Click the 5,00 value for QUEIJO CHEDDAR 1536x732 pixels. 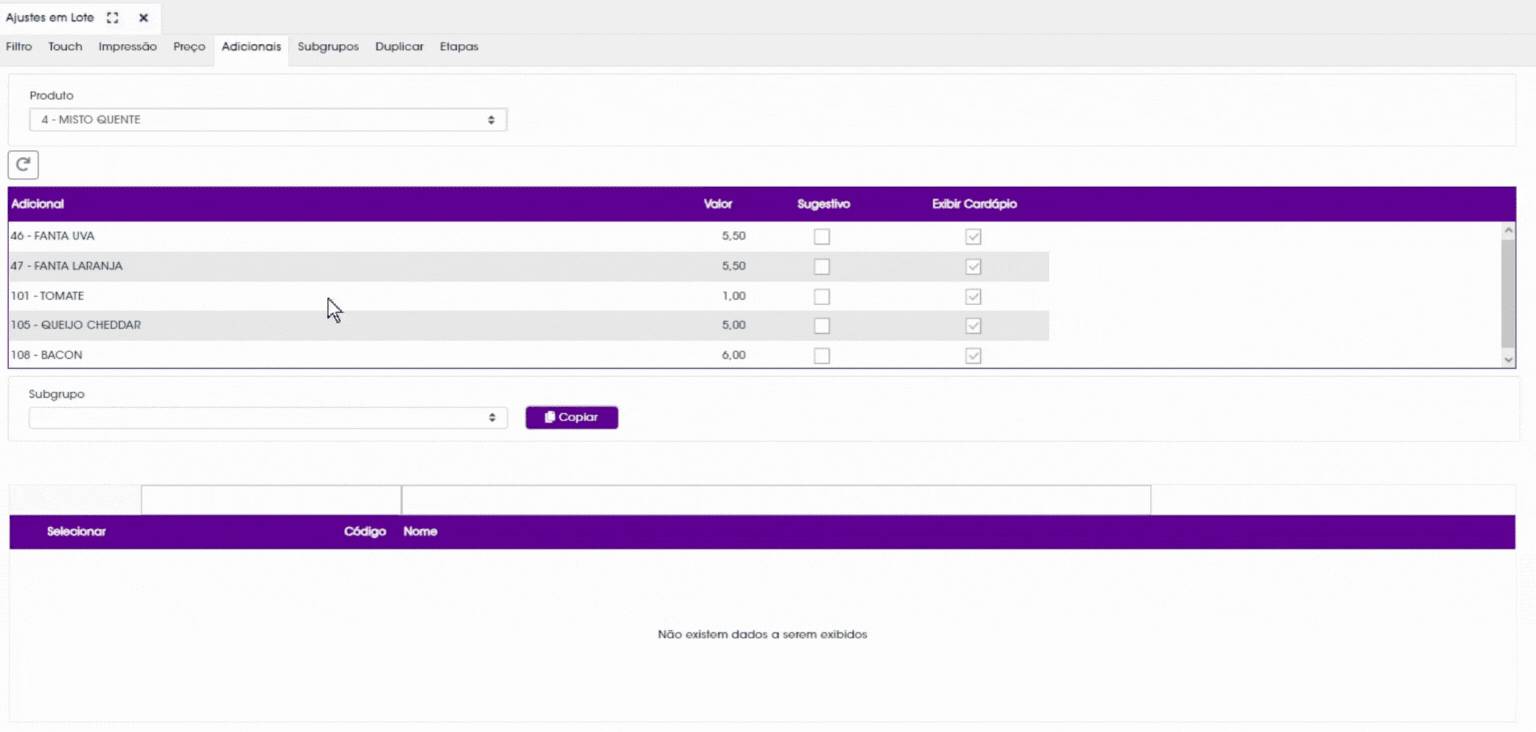click(x=733, y=325)
